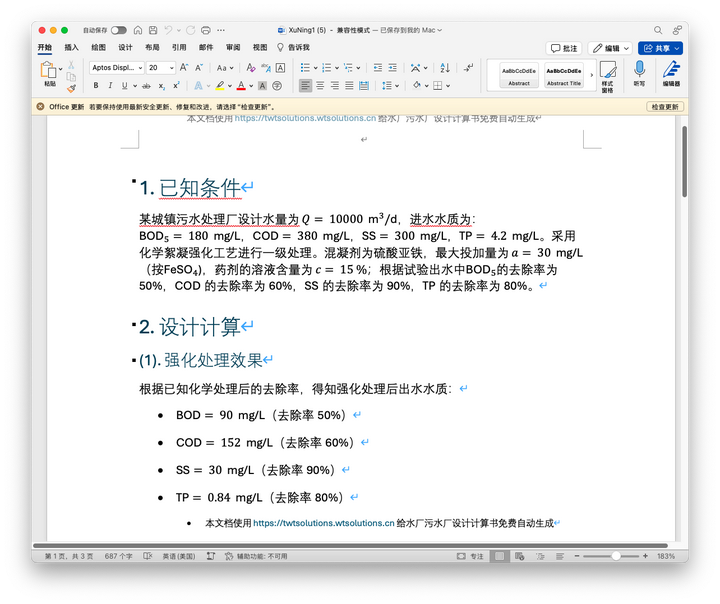Toggle subscript formatting
The width and height of the screenshot is (720, 604).
162,86
